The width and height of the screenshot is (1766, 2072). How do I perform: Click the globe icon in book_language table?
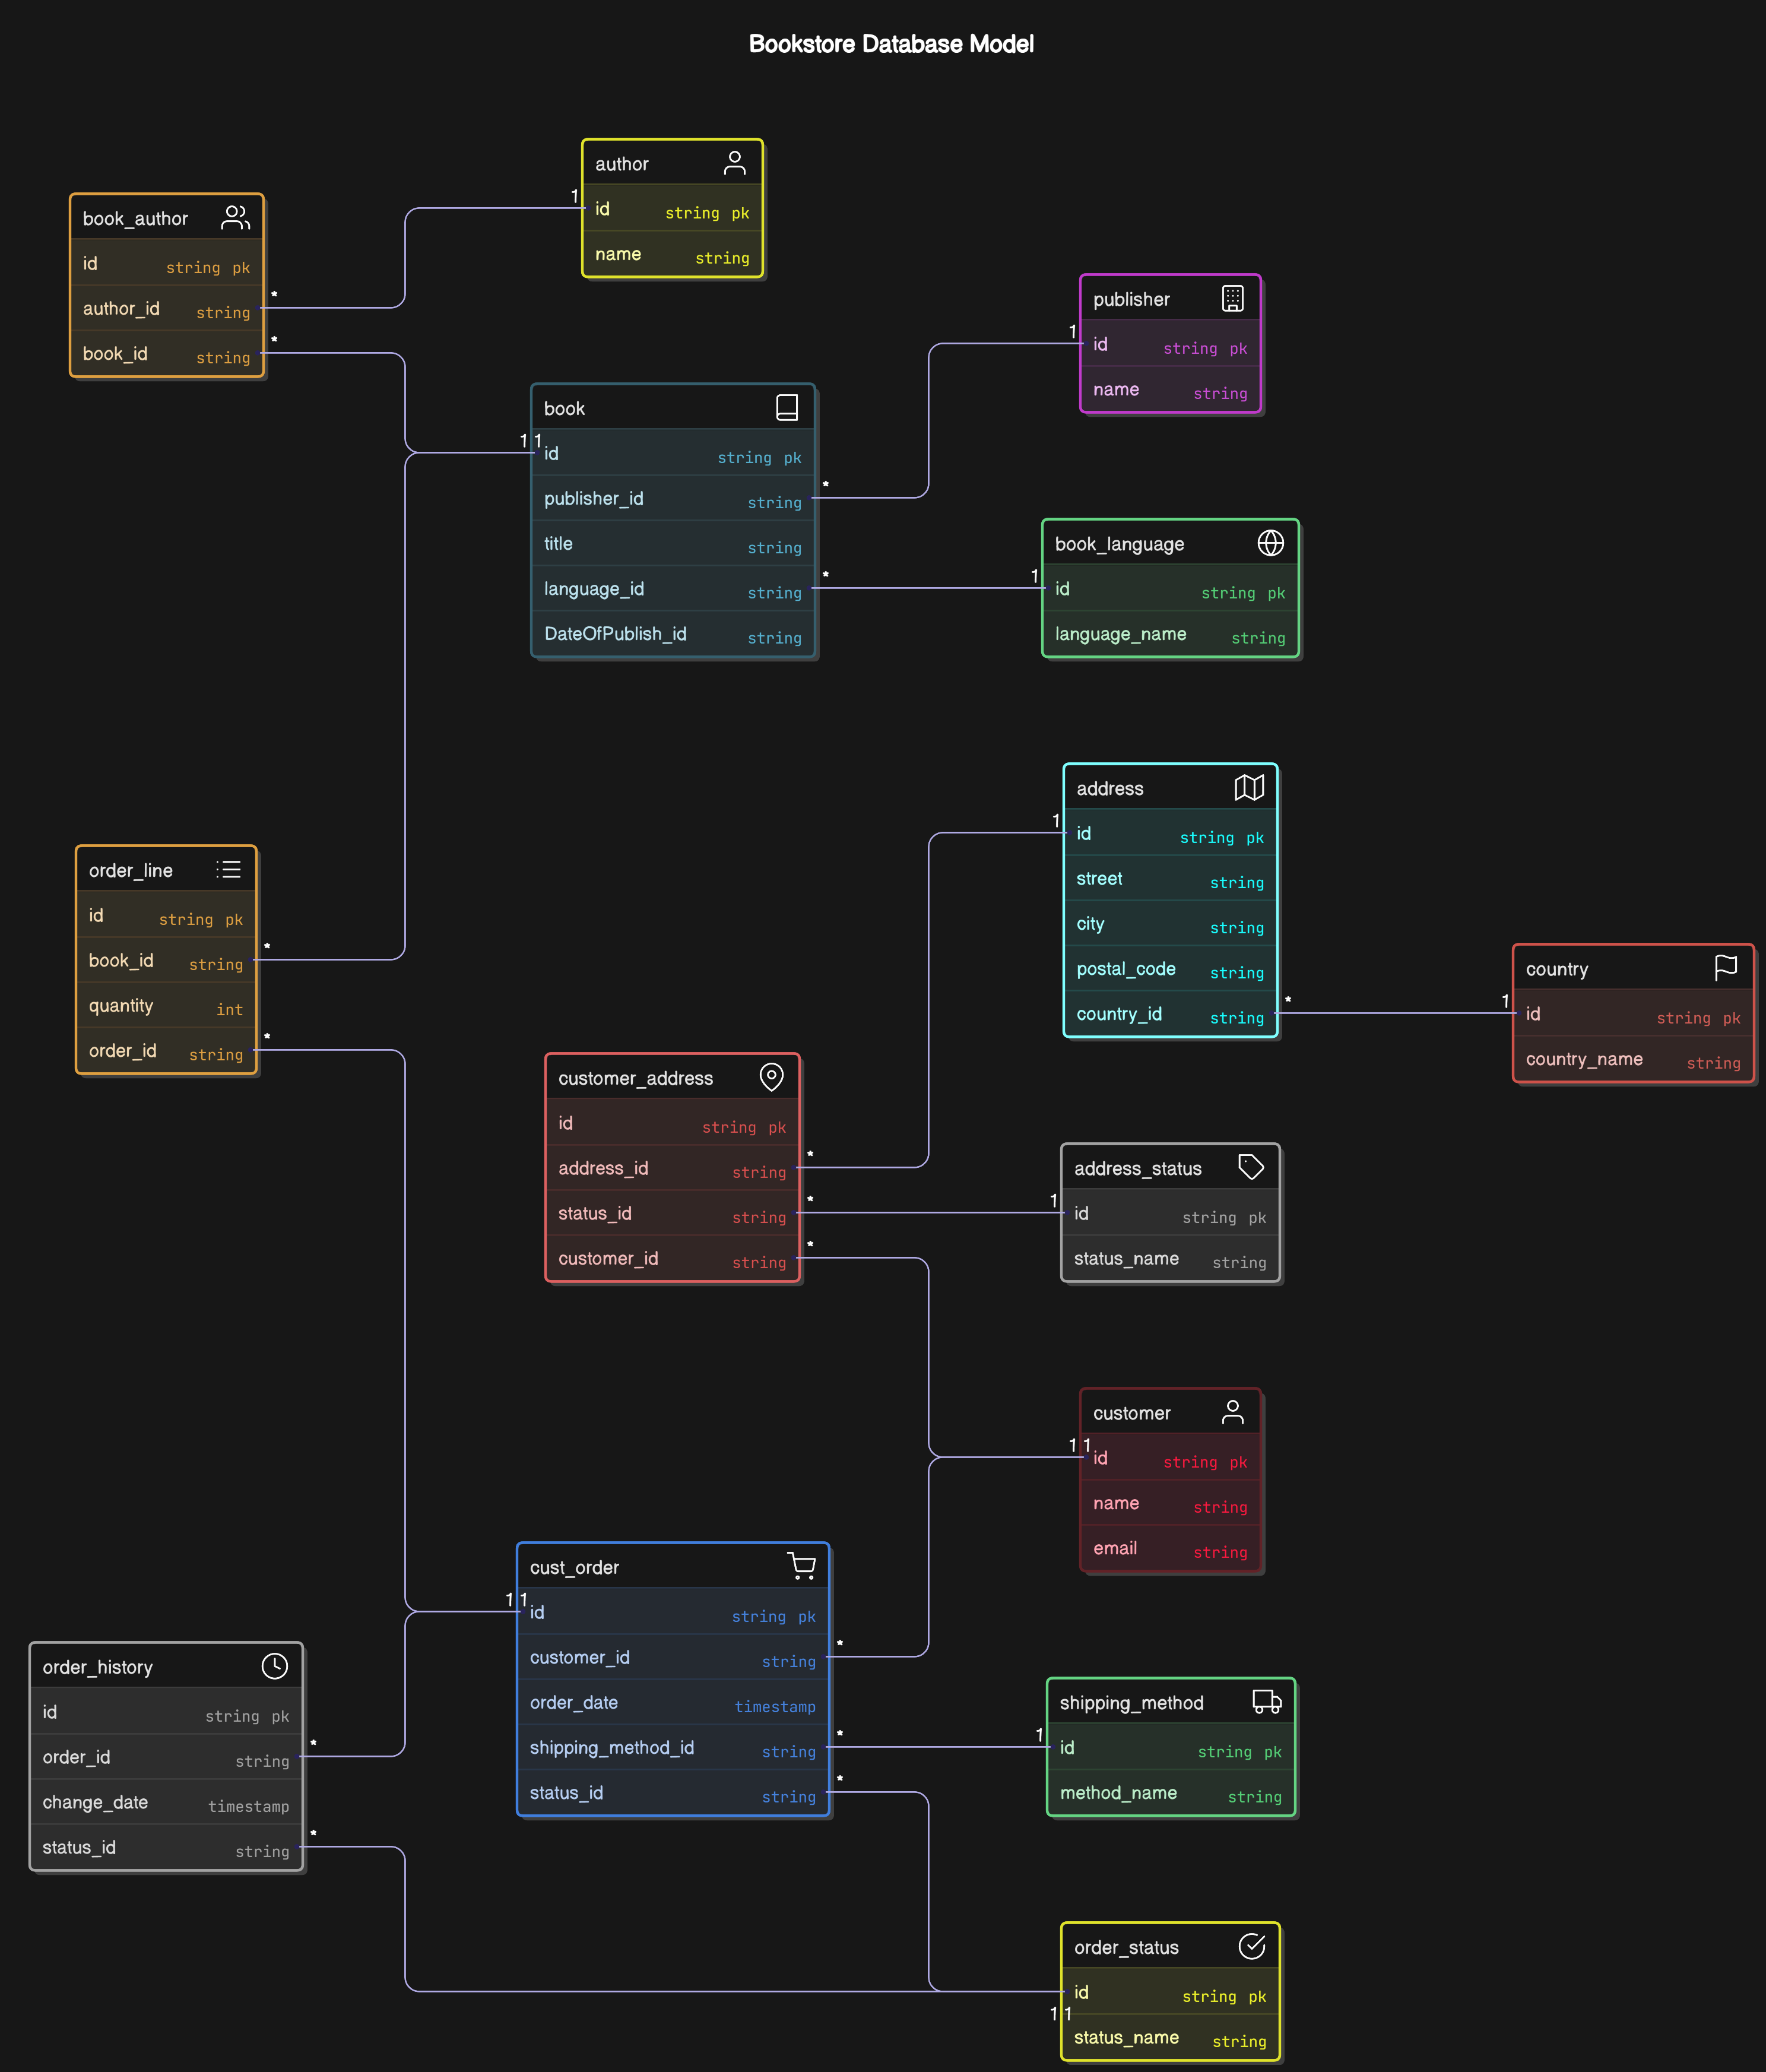tap(1270, 543)
